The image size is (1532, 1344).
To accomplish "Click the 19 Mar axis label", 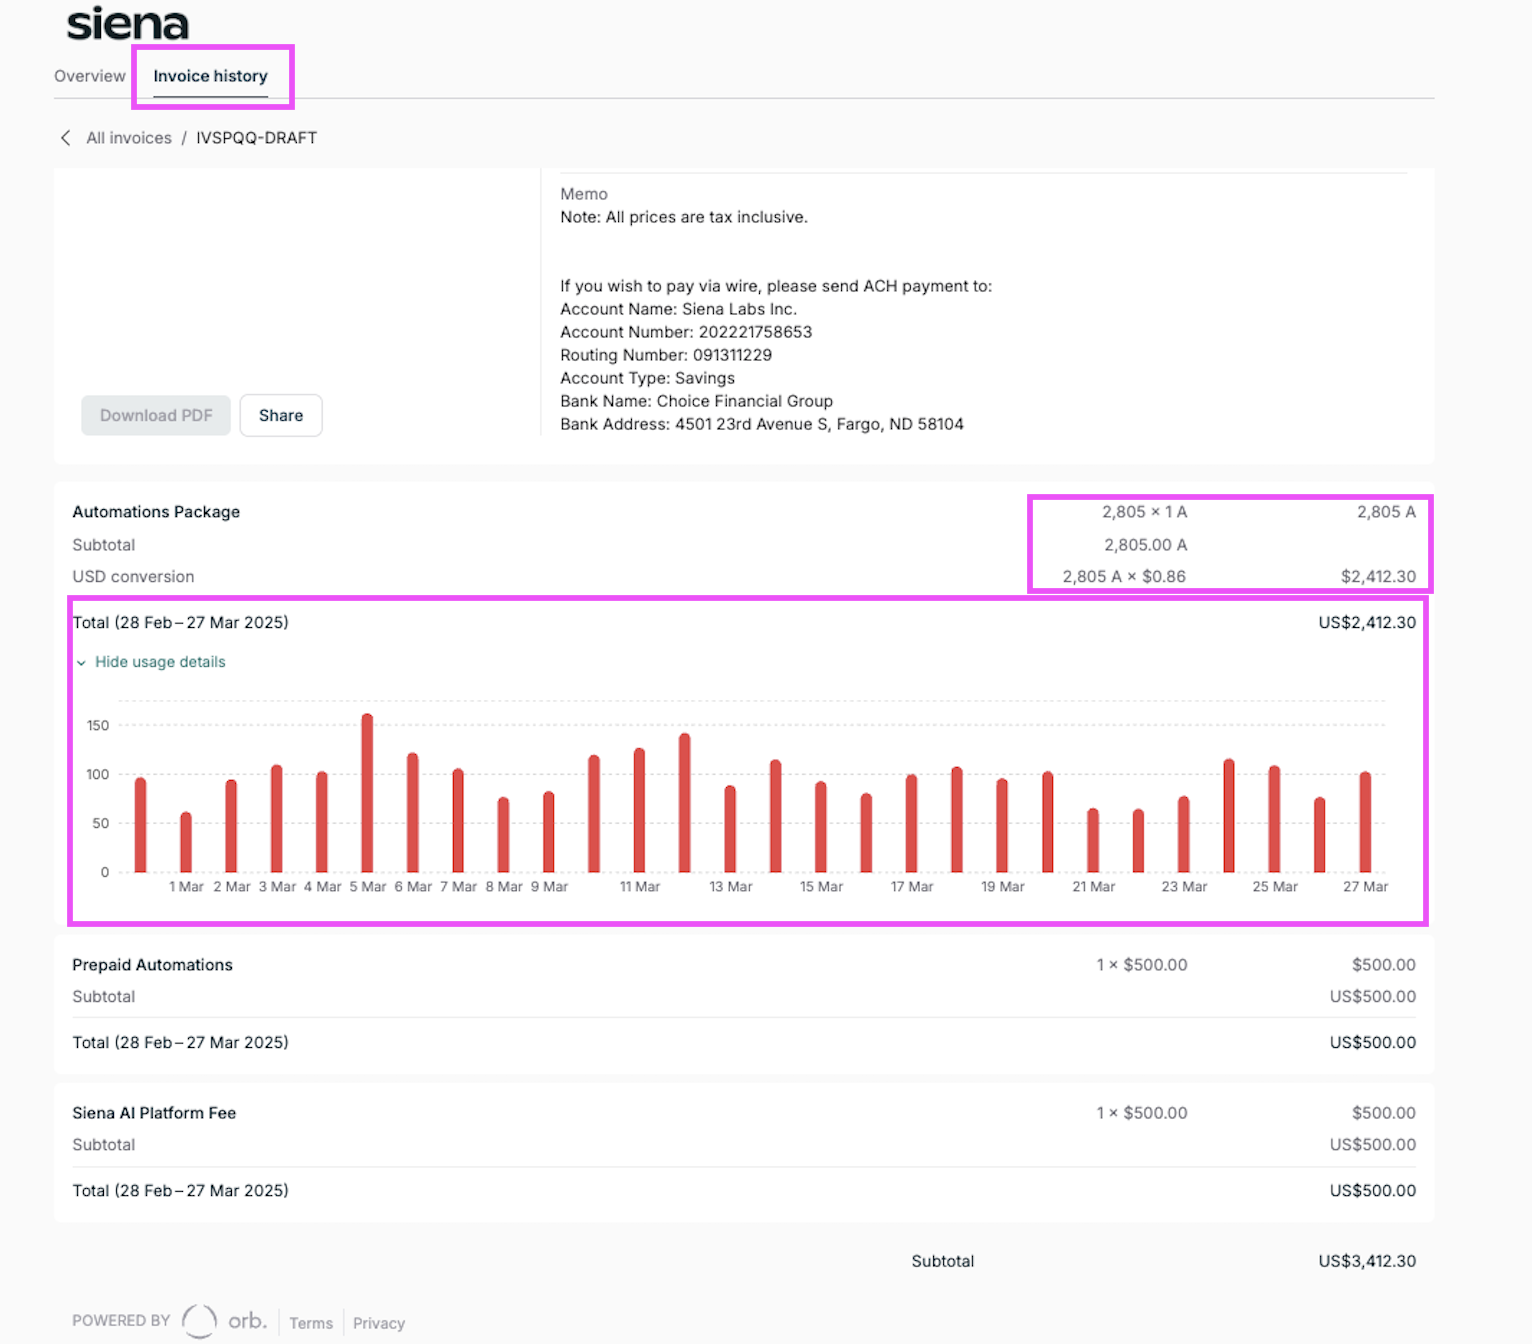I will (1003, 887).
